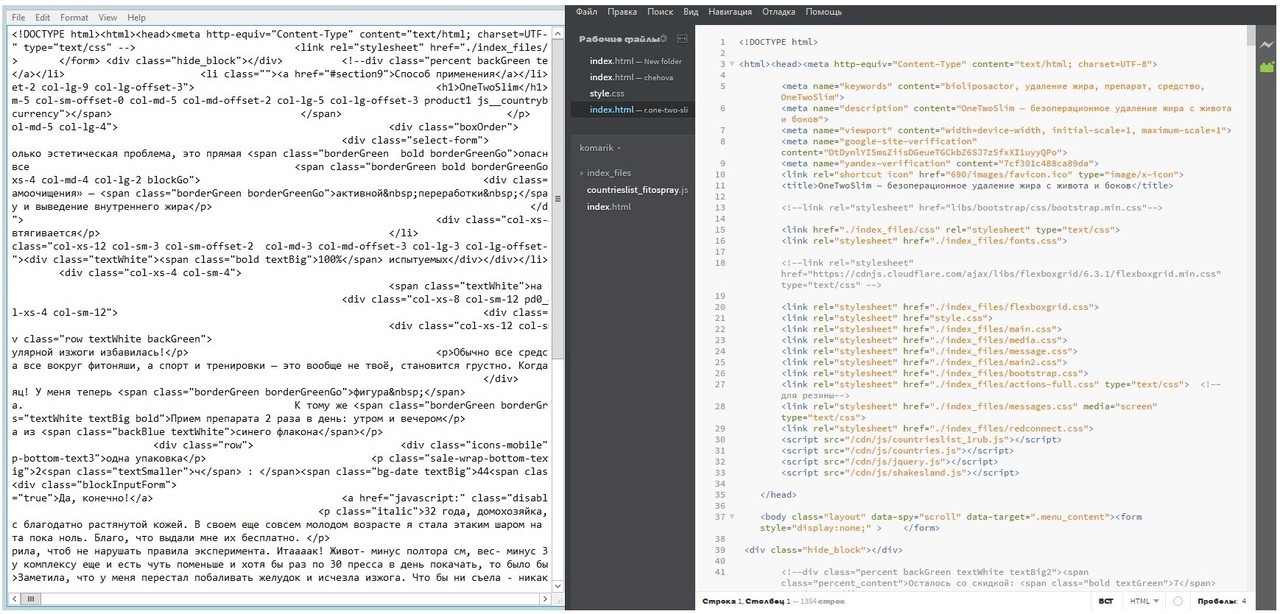Open index.html in komarik project tree
1280x614 pixels.
point(608,206)
